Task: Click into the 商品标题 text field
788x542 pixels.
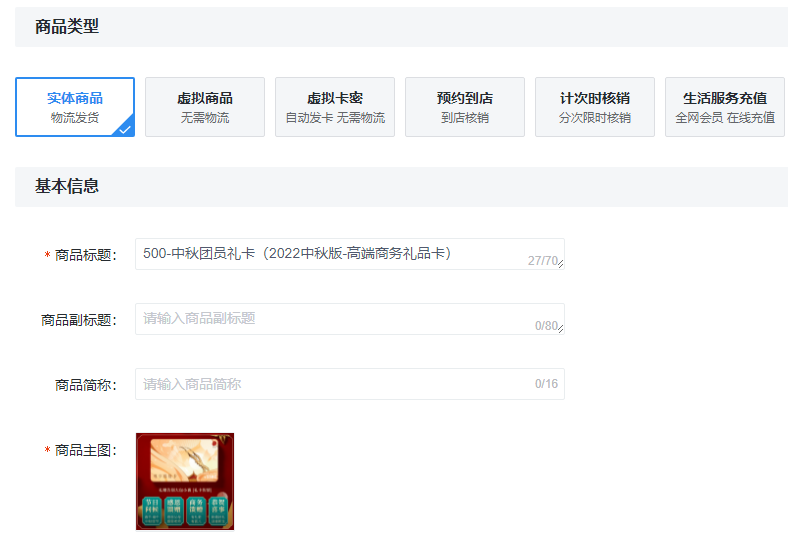Action: pyautogui.click(x=330, y=254)
